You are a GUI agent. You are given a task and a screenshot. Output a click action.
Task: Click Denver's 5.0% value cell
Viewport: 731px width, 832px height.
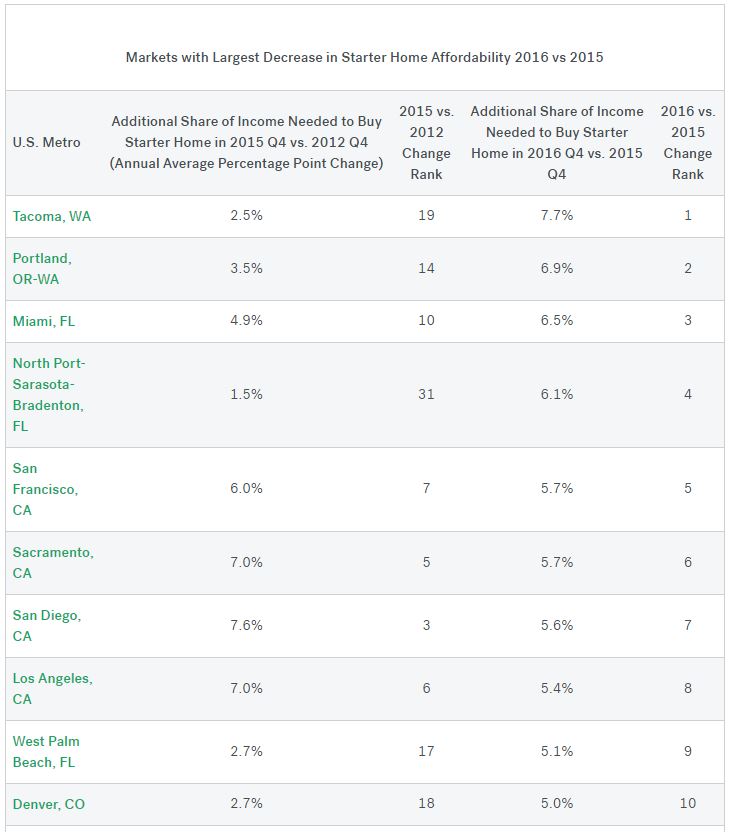coord(557,803)
